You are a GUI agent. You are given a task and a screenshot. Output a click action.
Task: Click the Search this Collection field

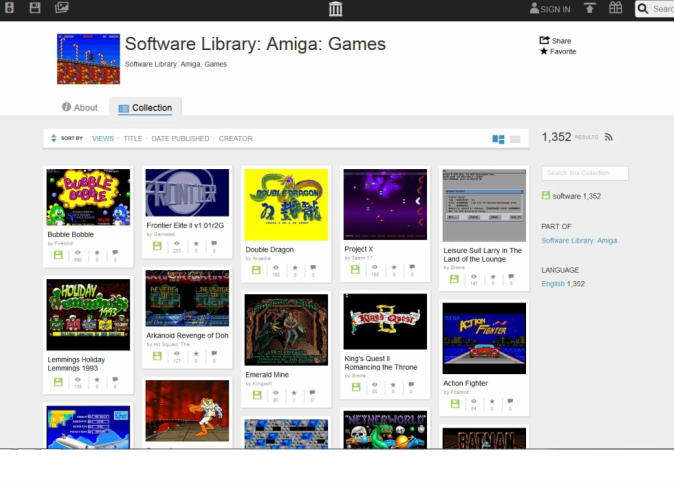585,173
